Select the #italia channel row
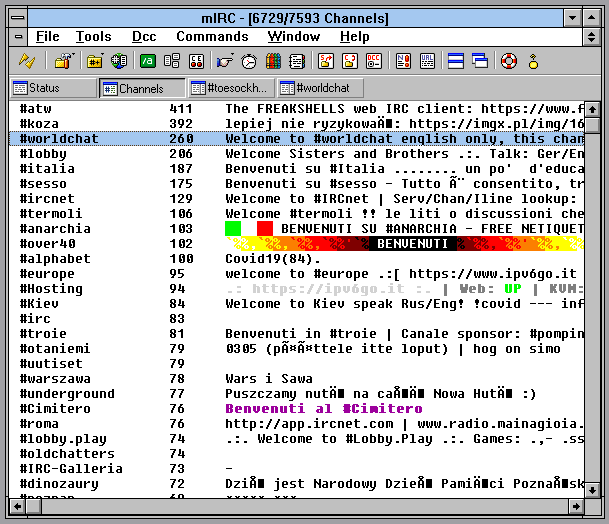 click(297, 169)
